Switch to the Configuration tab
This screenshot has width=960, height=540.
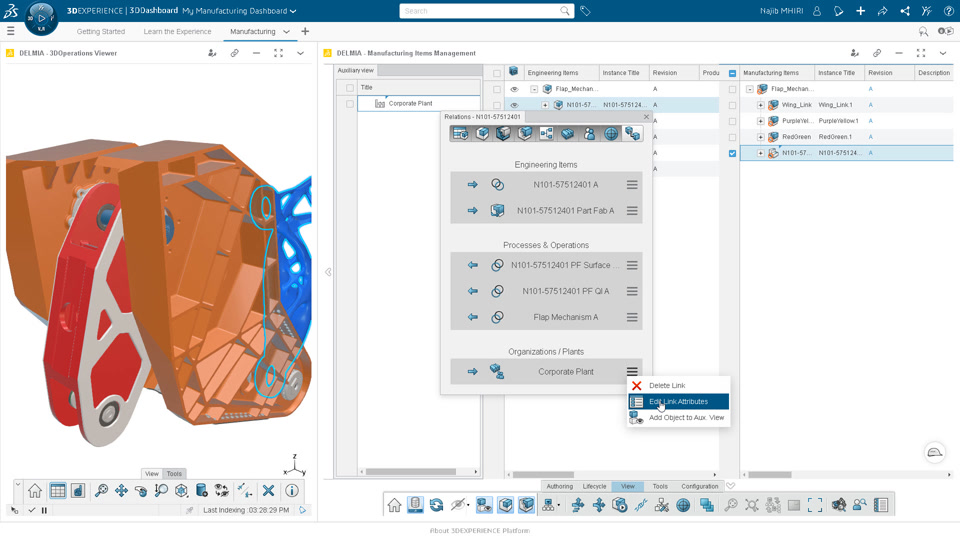click(x=699, y=486)
